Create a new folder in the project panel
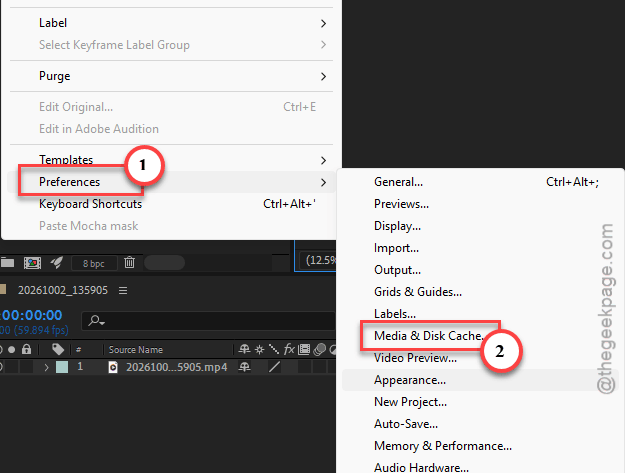Screen dimensions: 625x473 pyautogui.click(x=7, y=263)
